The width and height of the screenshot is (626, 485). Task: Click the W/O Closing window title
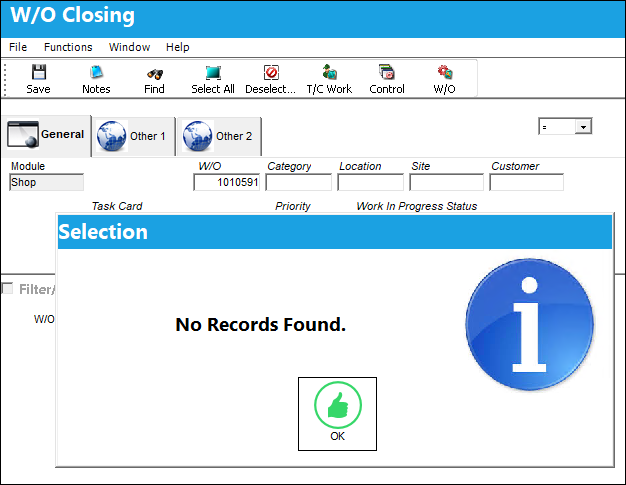click(x=73, y=15)
